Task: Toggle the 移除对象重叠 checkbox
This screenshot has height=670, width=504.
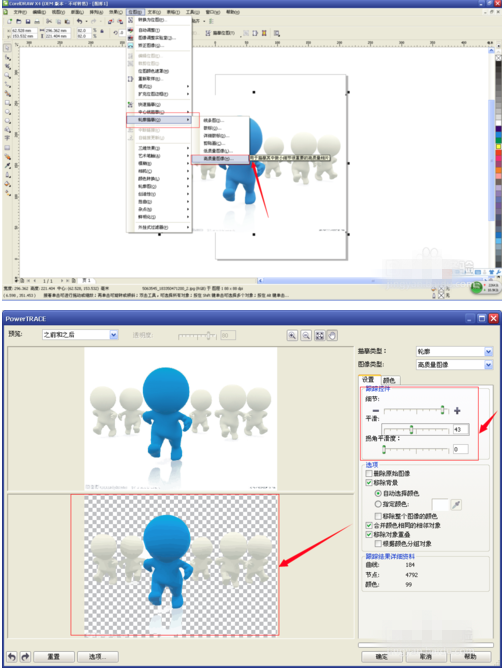Action: tap(369, 535)
